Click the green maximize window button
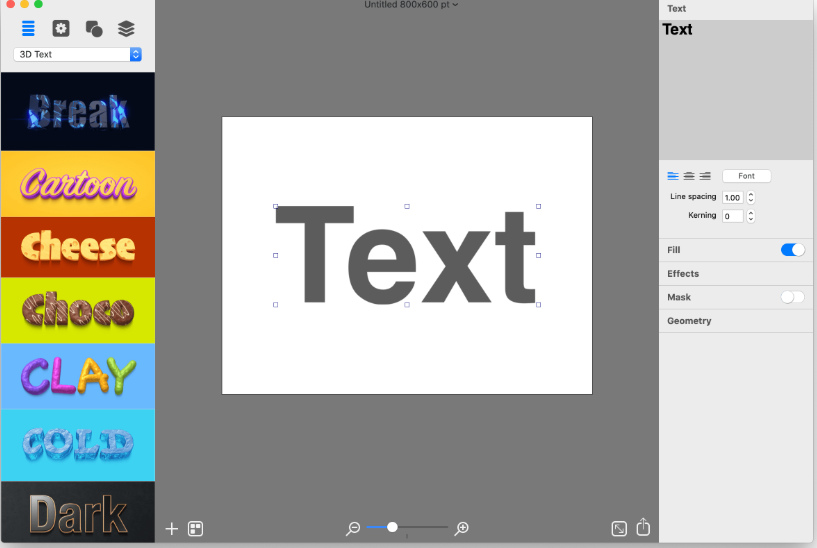 tap(38, 4)
